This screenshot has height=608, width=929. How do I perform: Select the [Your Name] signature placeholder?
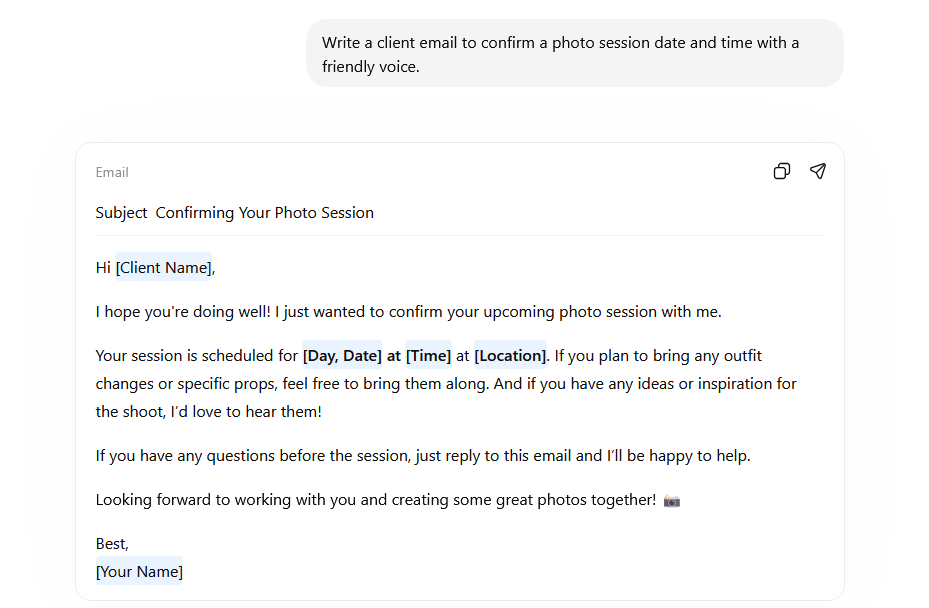pos(139,572)
